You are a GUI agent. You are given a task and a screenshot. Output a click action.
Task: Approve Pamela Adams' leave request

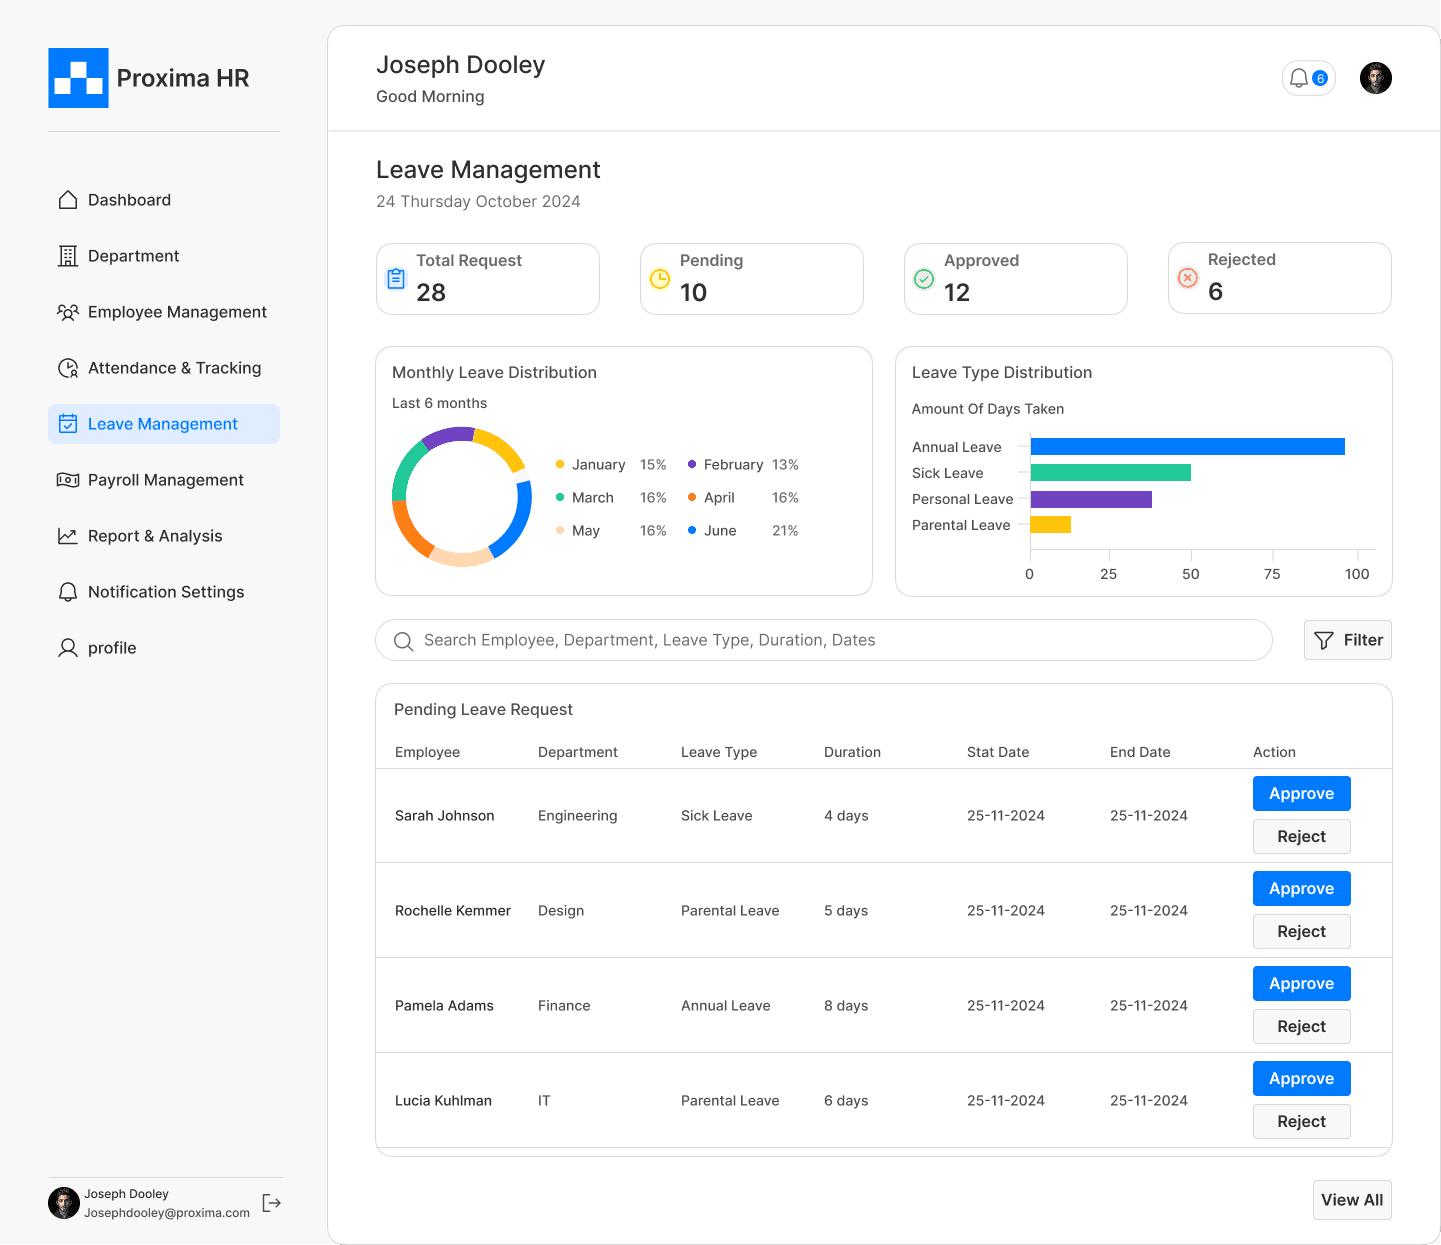(1302, 984)
